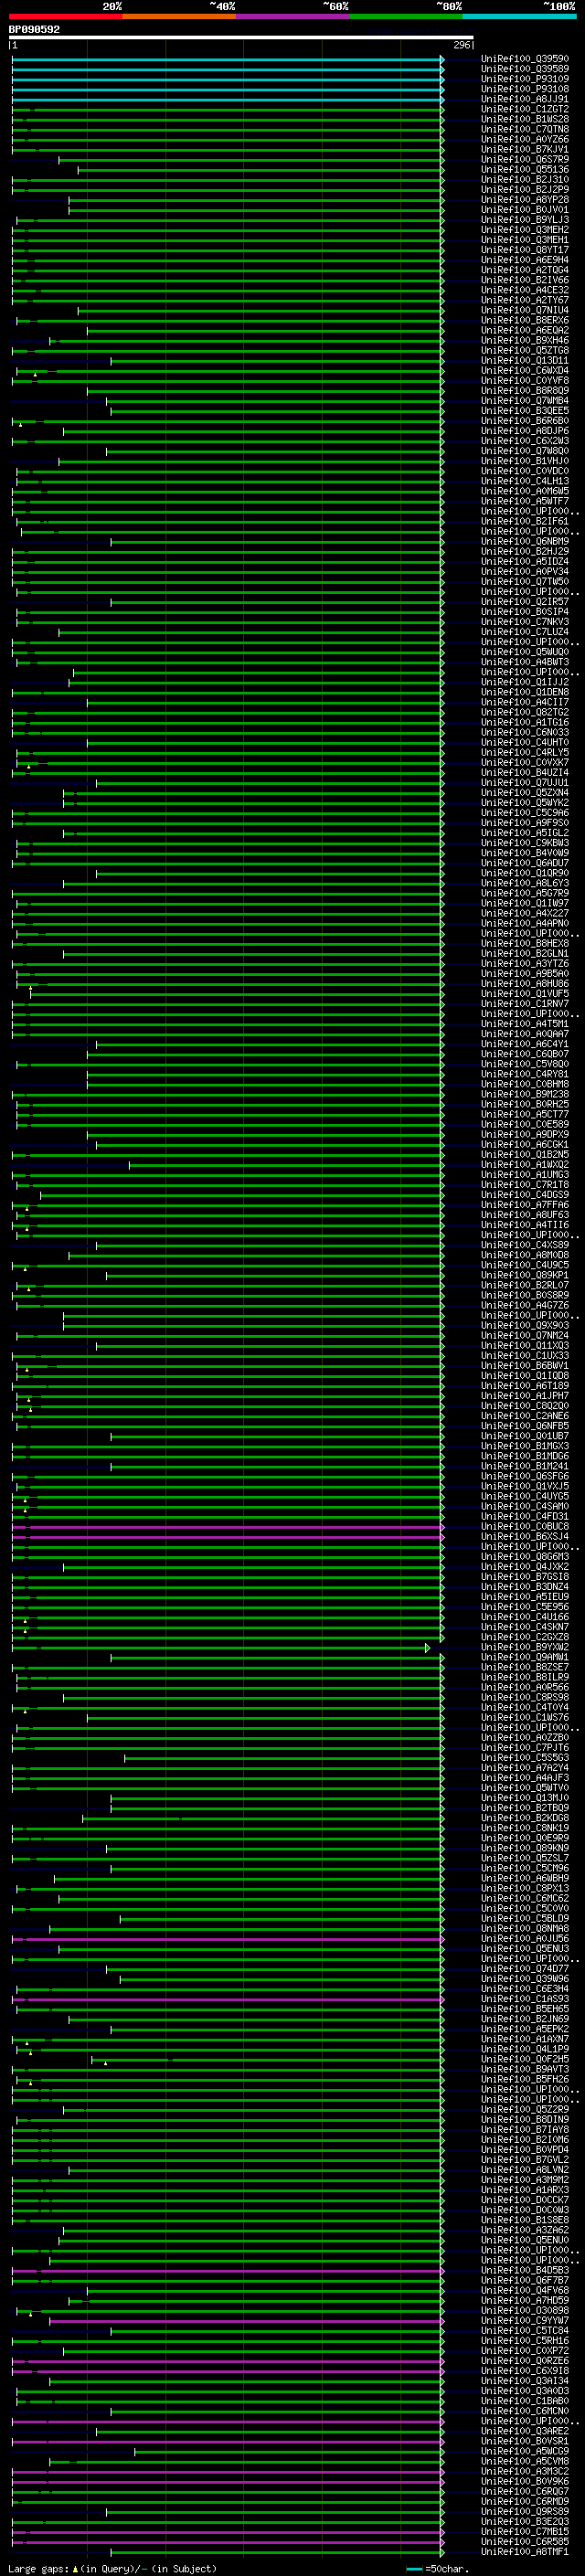Click the green ~80% identity legend swatch
This screenshot has height=2576, width=585.
(x=406, y=16)
